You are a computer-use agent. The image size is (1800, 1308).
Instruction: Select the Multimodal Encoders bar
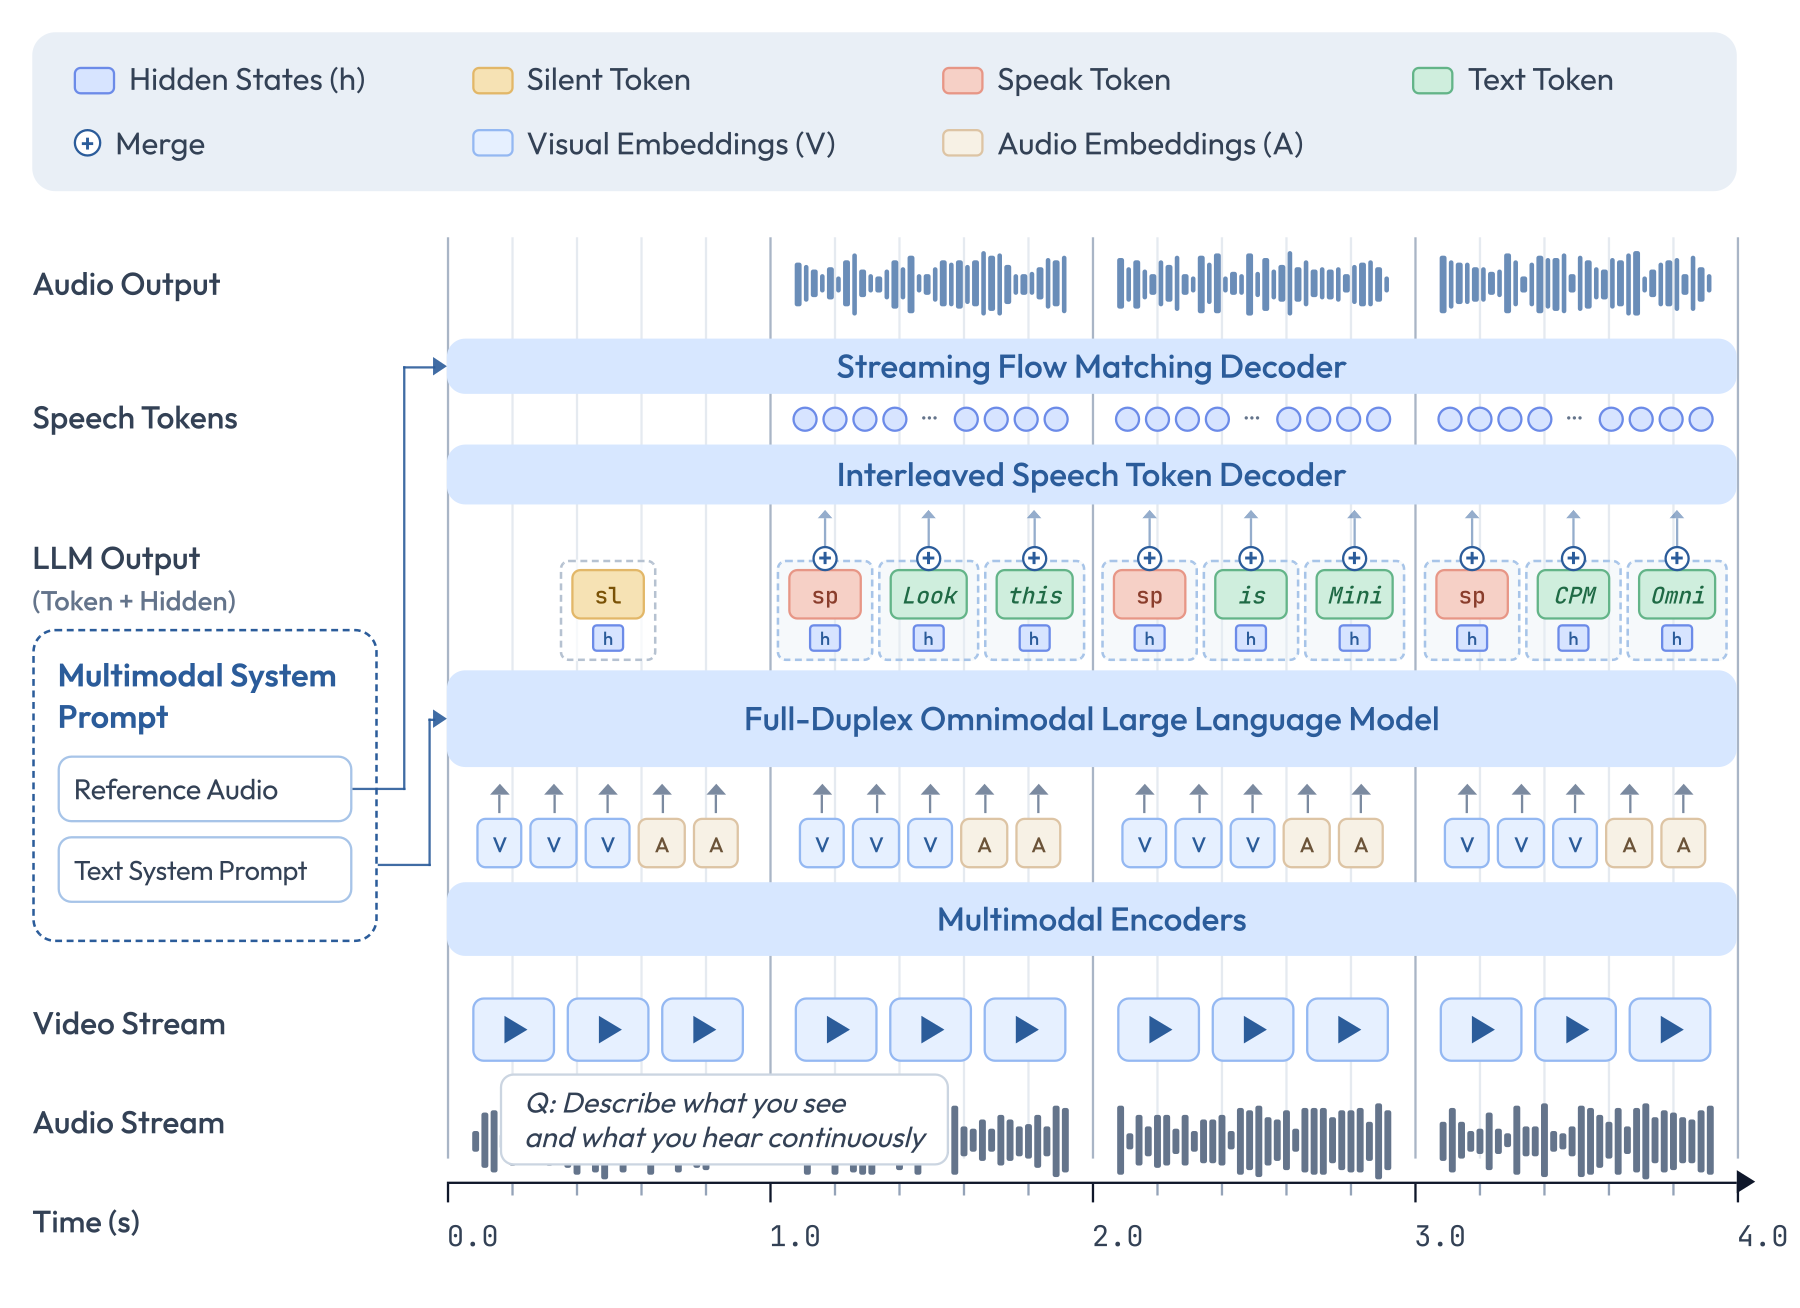[x=1091, y=919]
